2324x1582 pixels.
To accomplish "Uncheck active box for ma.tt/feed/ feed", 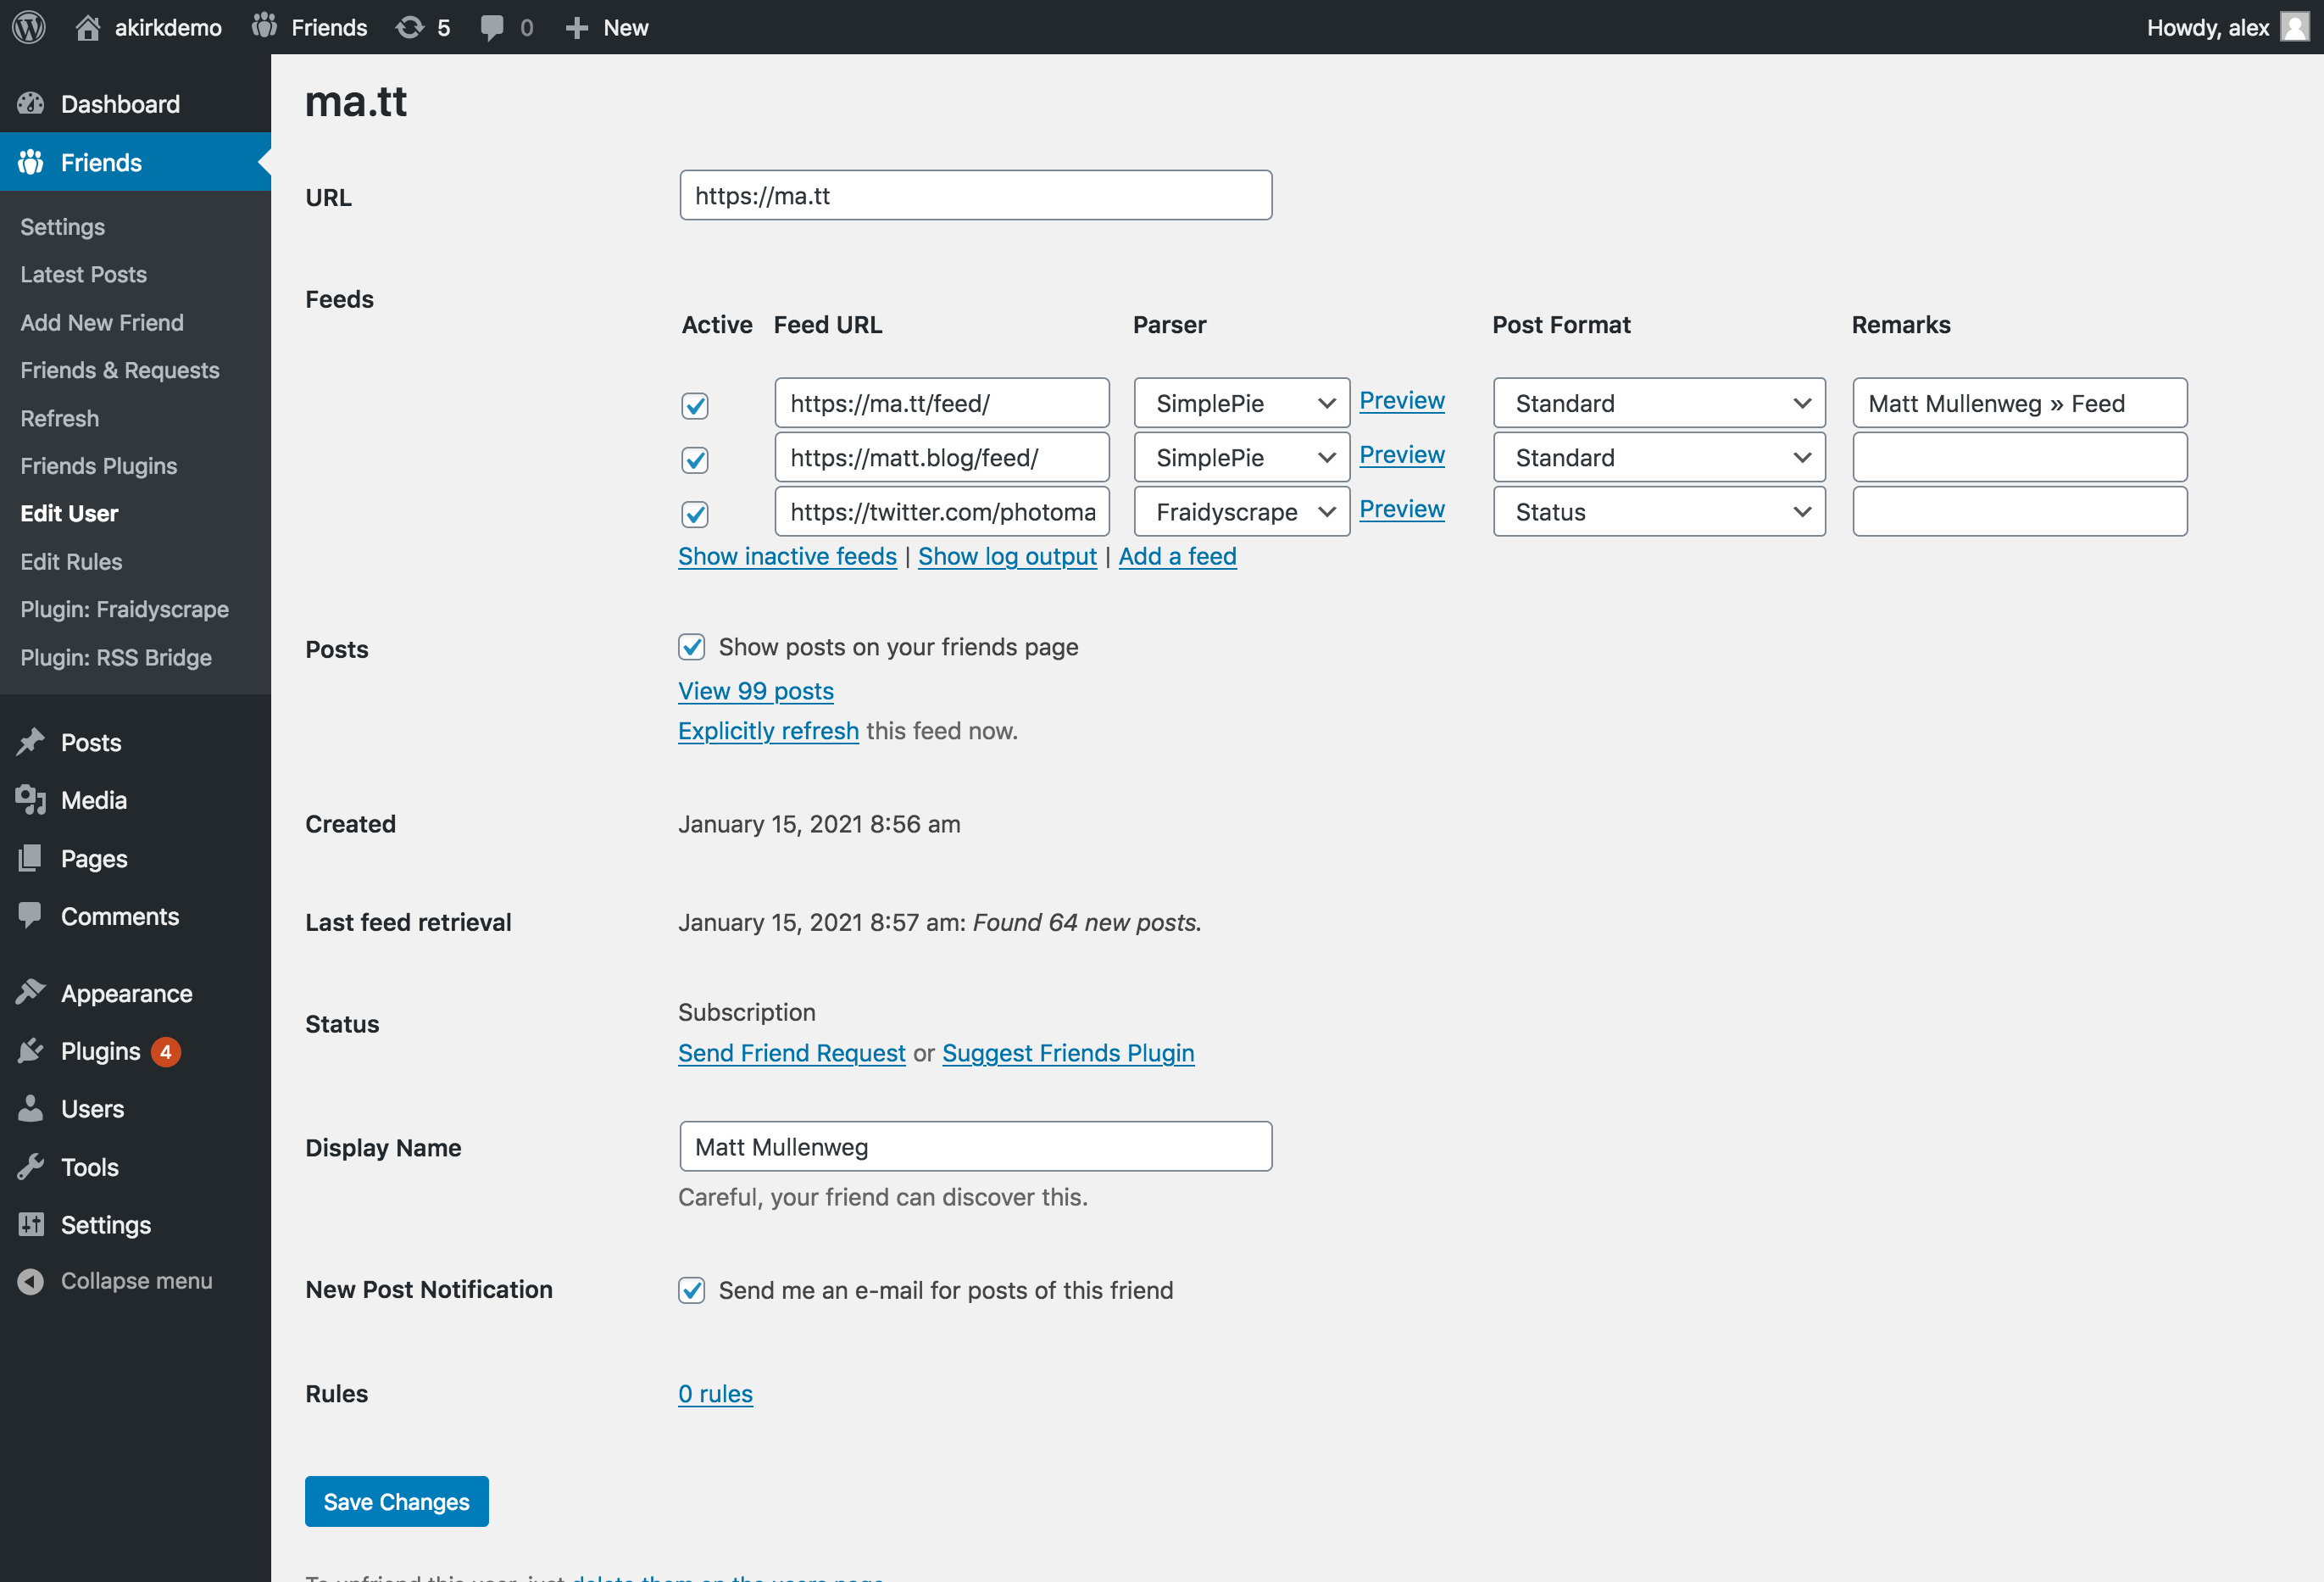I will pyautogui.click(x=695, y=405).
